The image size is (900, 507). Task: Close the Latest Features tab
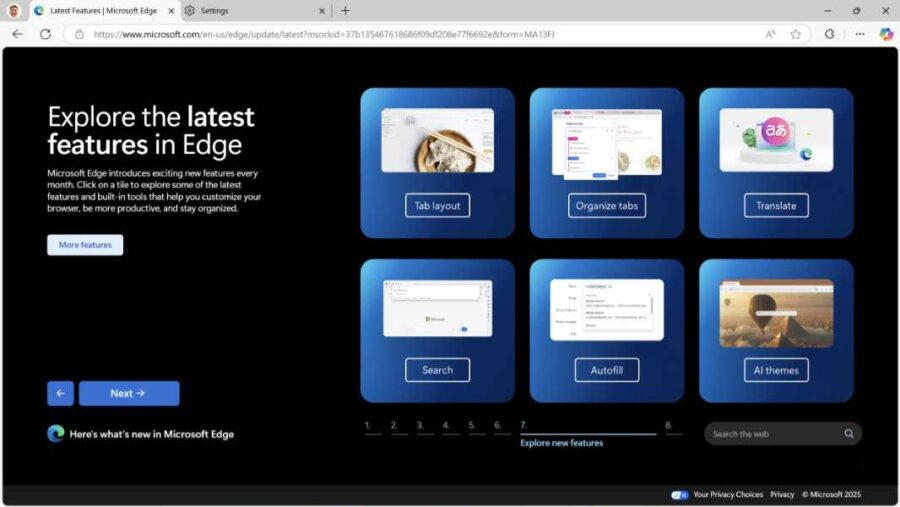point(170,11)
